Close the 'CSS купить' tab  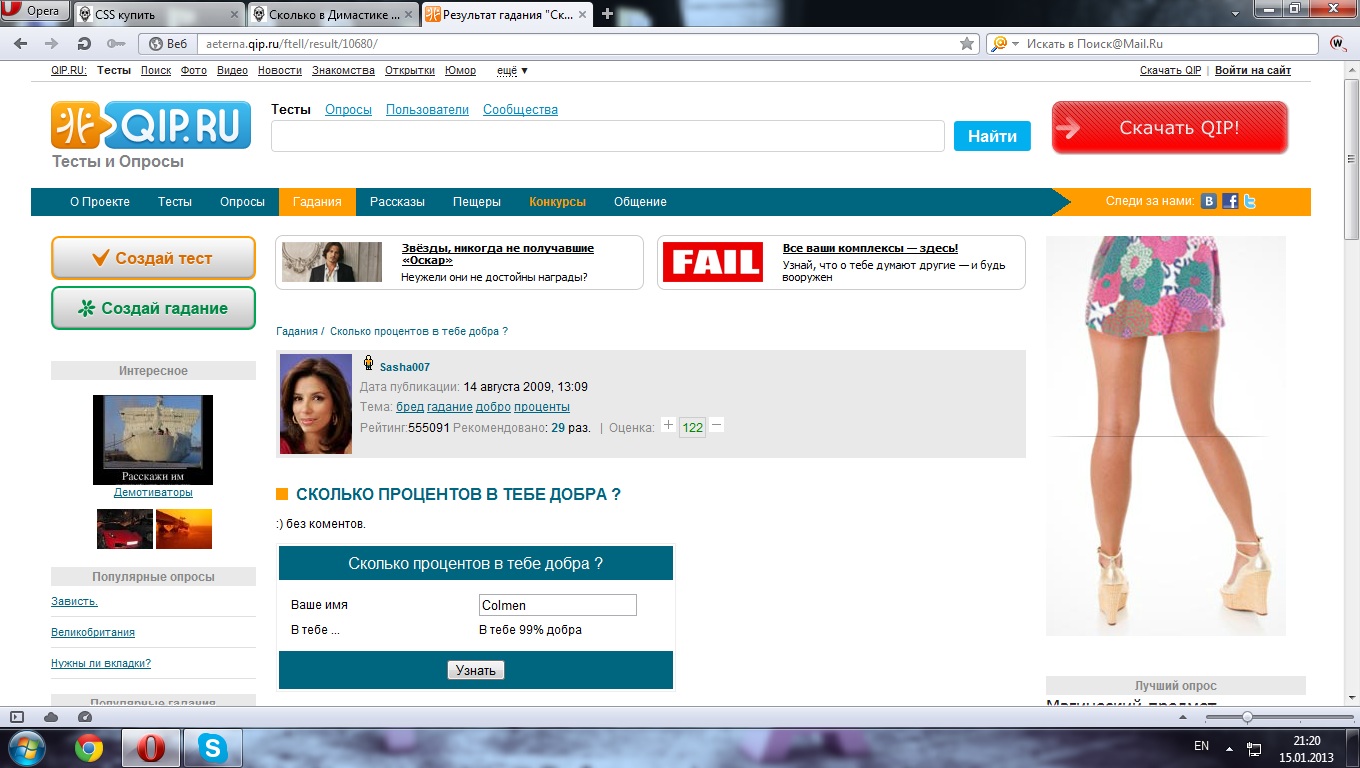(x=234, y=14)
